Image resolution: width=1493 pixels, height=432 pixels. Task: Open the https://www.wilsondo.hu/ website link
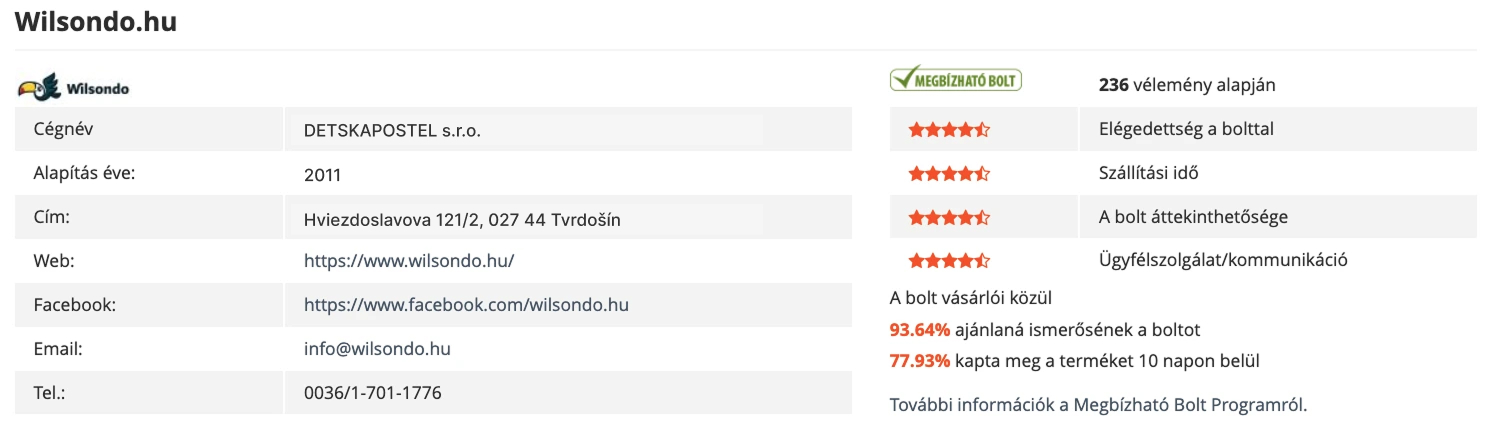(x=409, y=261)
